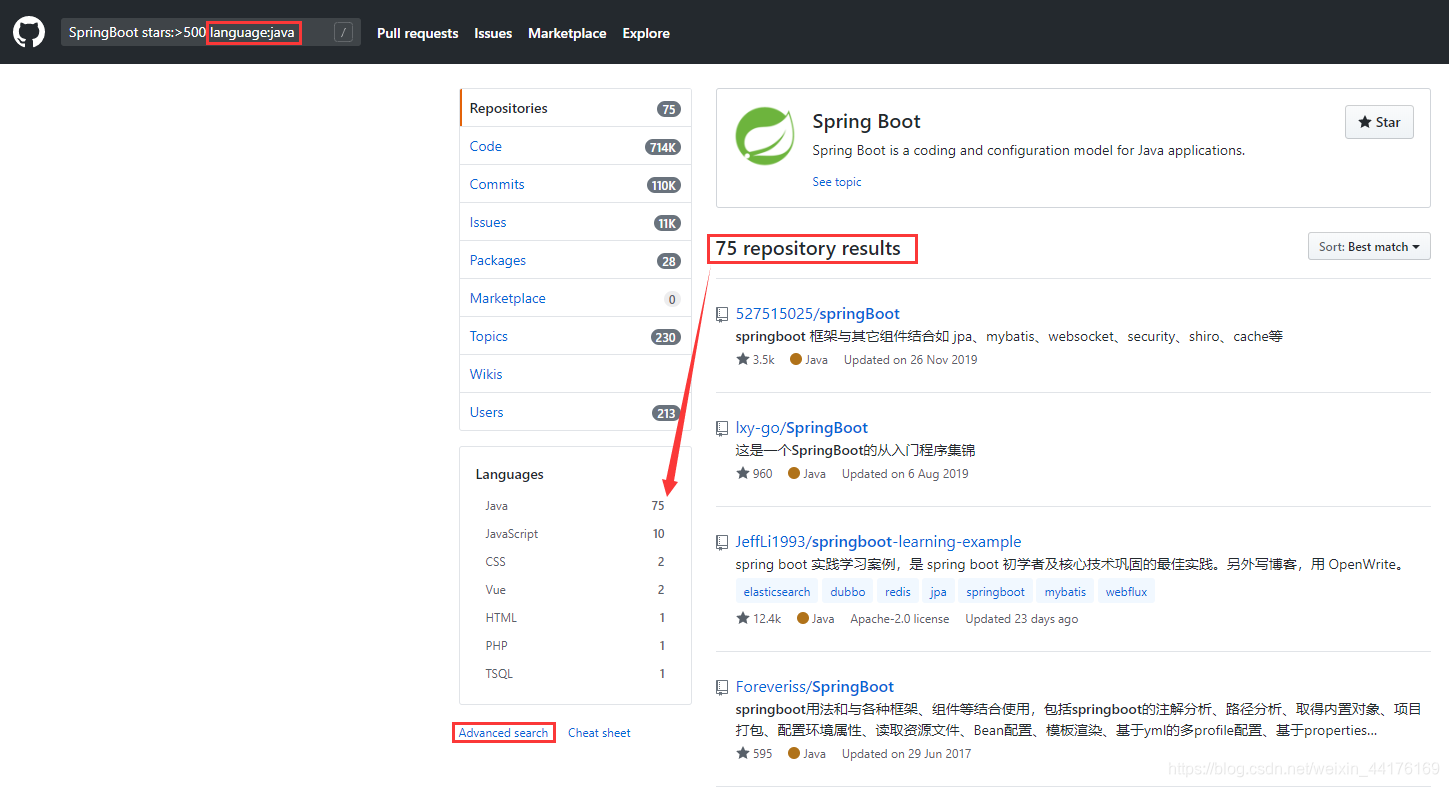Open the Advanced search link

coord(503,733)
